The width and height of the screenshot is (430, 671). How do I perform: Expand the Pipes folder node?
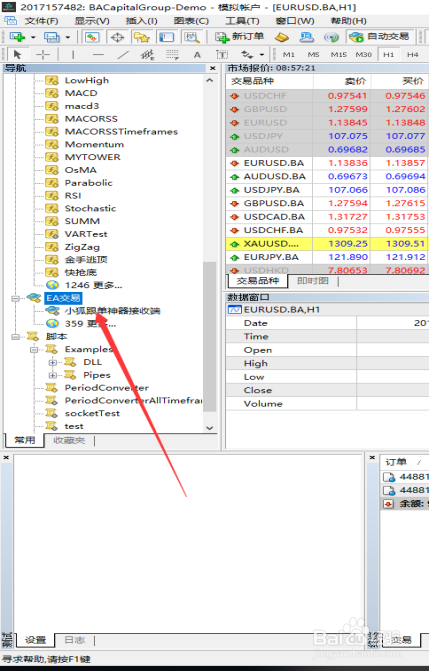tap(52, 375)
